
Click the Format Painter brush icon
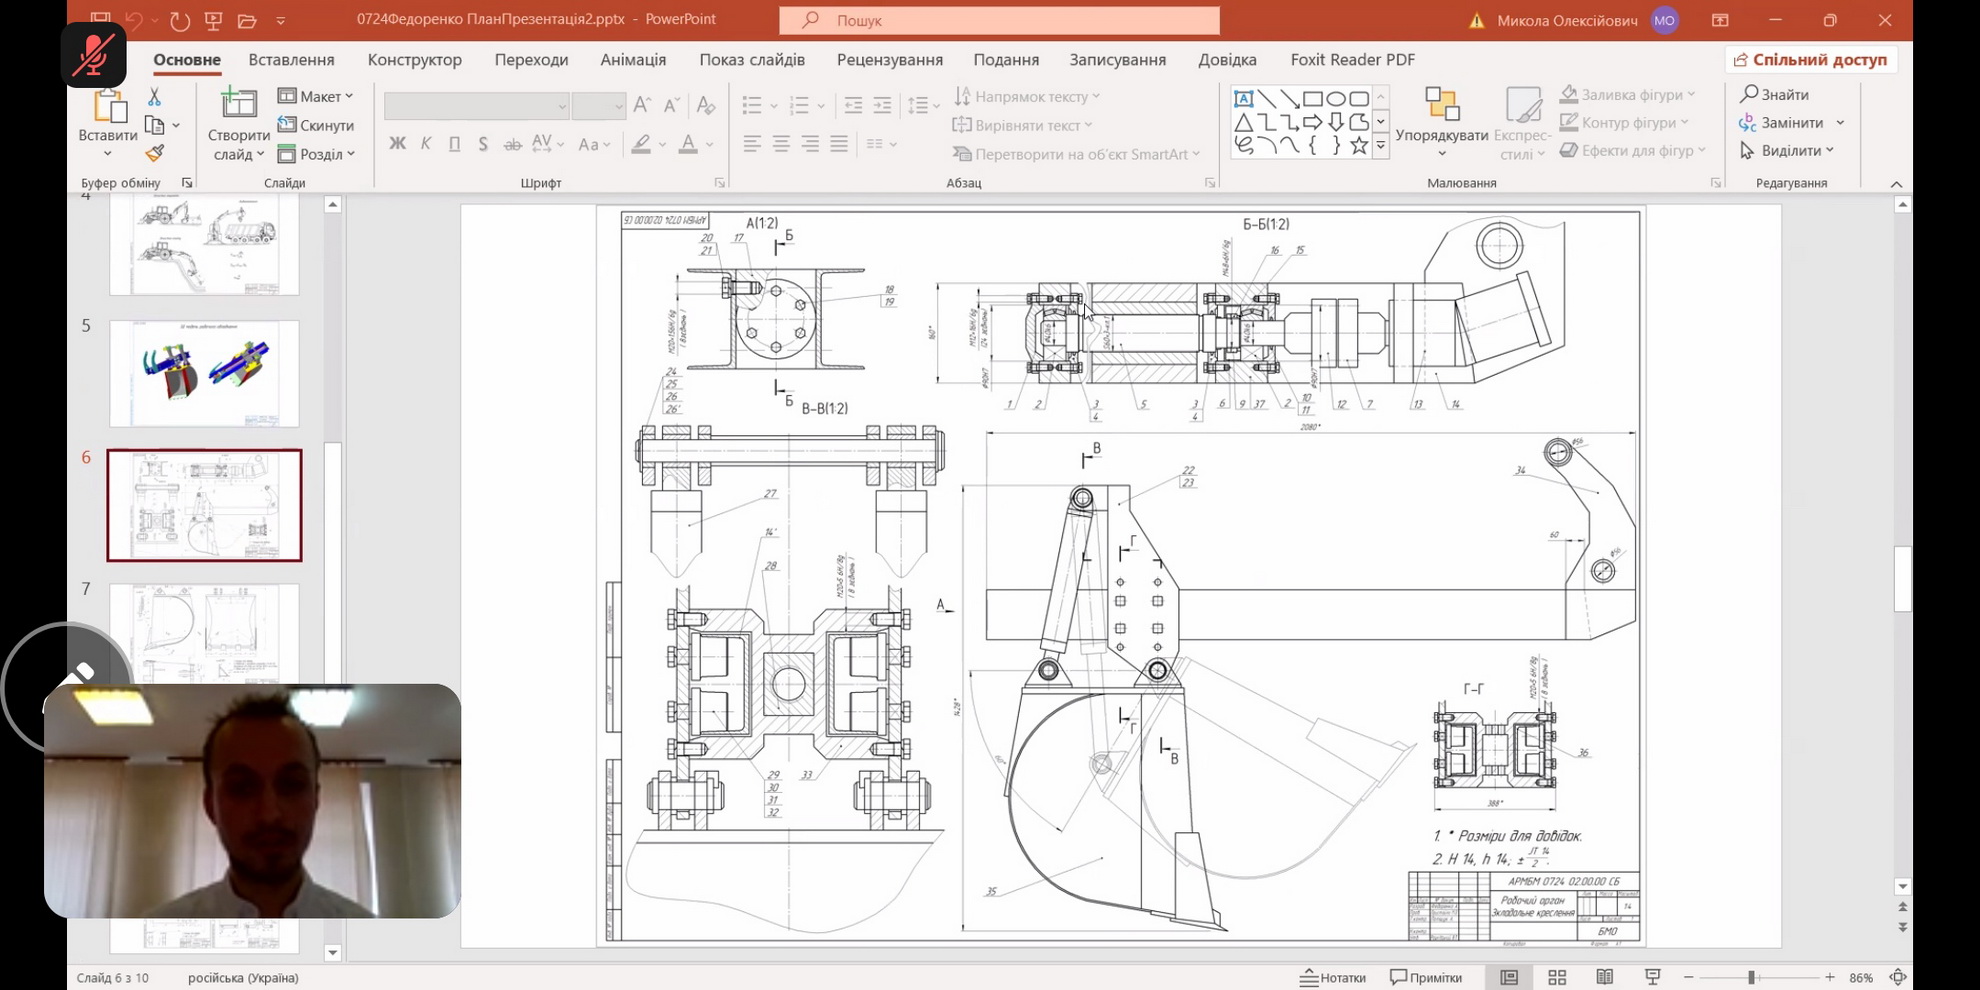coord(154,153)
